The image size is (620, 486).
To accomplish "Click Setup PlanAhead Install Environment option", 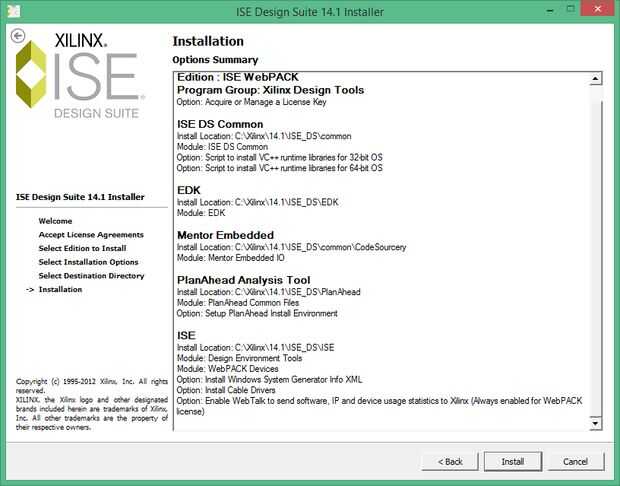I will 257,313.
